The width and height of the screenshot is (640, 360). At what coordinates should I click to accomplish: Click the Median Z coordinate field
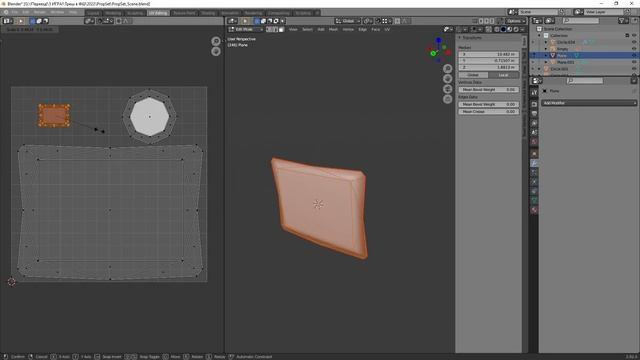(x=489, y=67)
